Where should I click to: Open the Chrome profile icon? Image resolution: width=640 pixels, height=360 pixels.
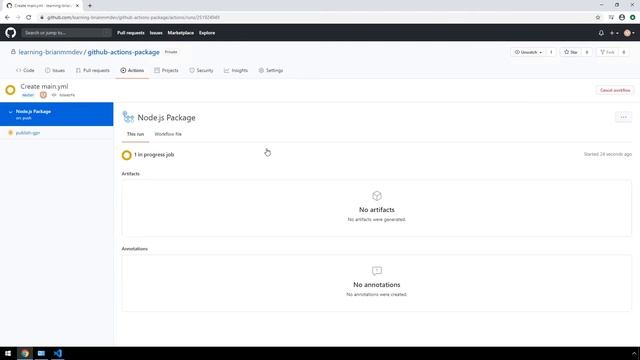pos(622,18)
